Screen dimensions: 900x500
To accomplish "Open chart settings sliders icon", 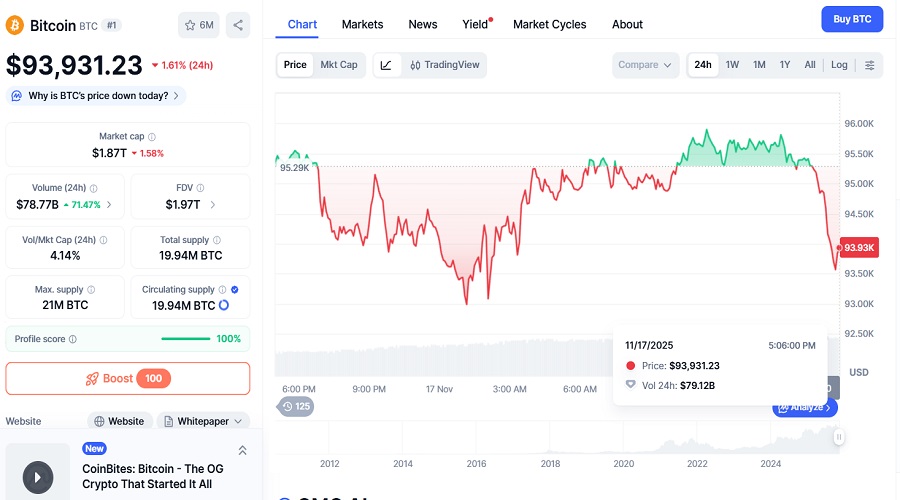I will [869, 65].
